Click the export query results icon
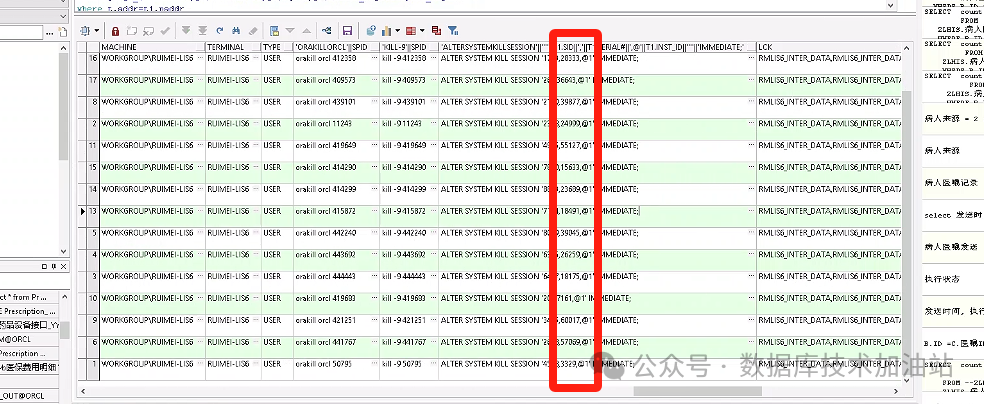Image resolution: width=984 pixels, height=404 pixels. [371, 30]
